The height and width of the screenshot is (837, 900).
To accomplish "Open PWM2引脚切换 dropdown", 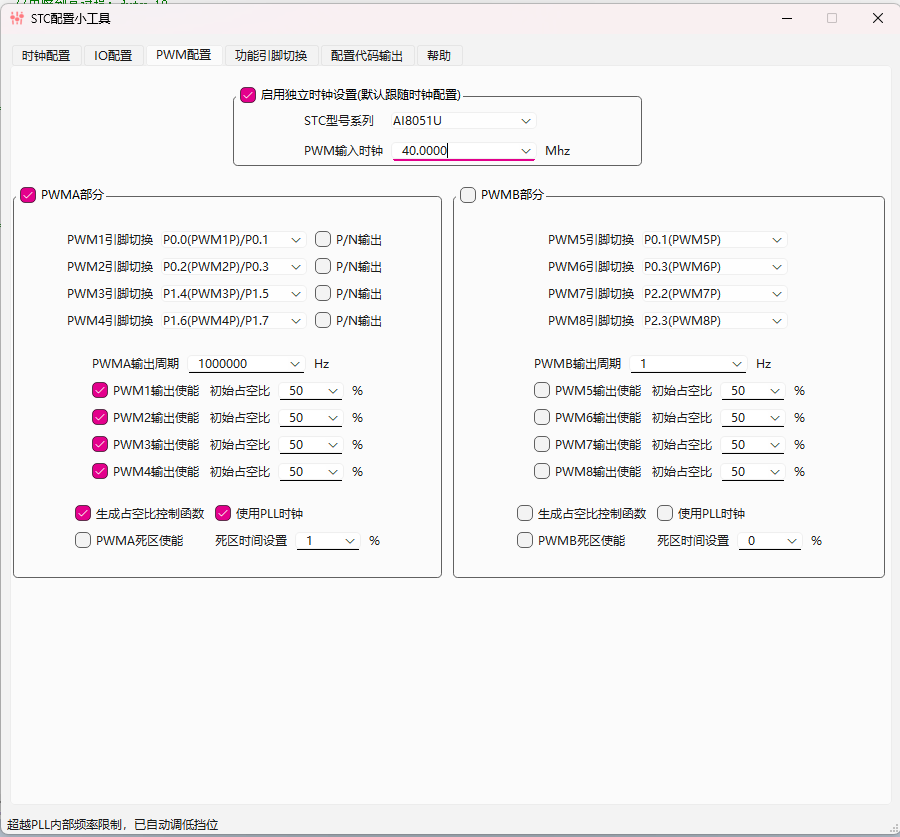I will tap(232, 267).
